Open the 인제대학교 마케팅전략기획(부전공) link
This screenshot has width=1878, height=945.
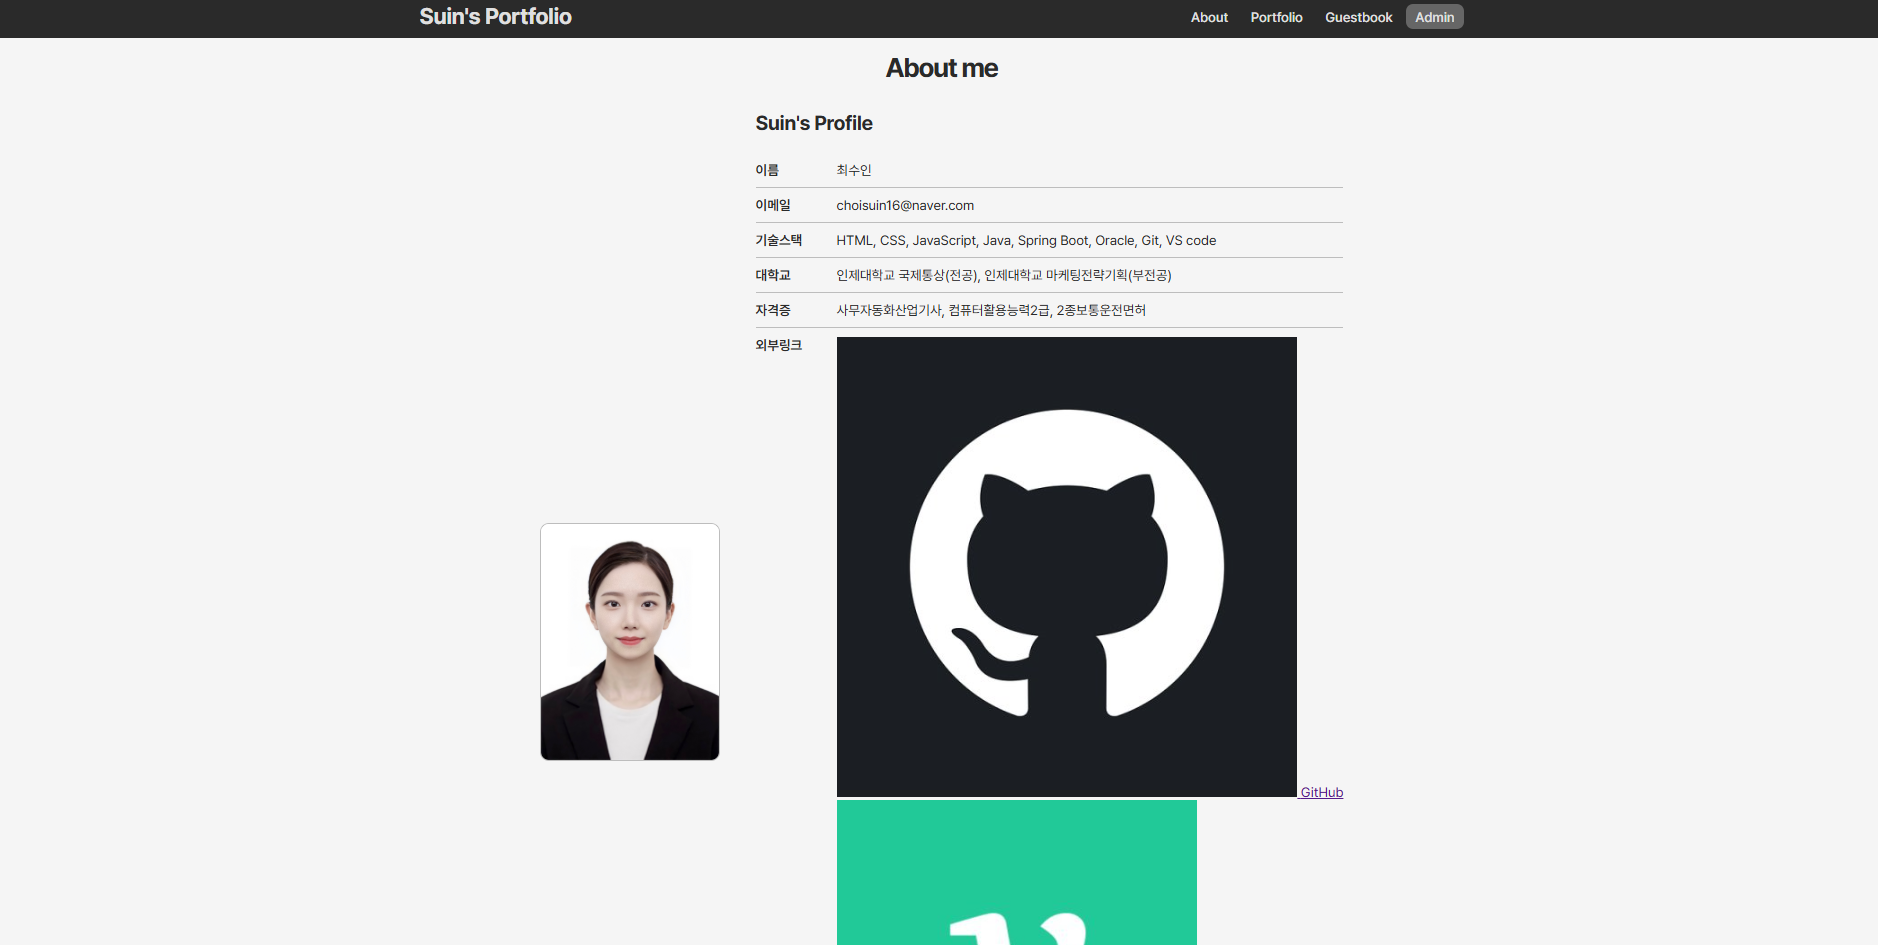(x=1077, y=275)
